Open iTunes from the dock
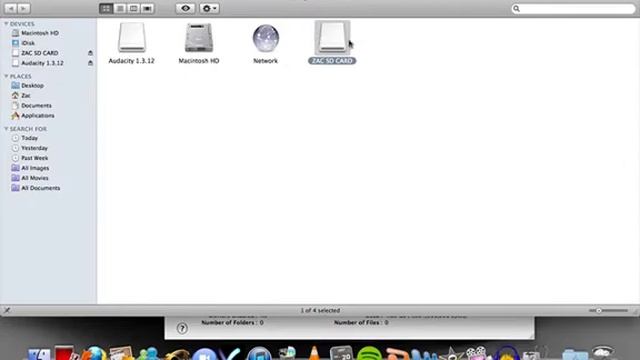Screen dimensions: 640x360 pos(259,353)
